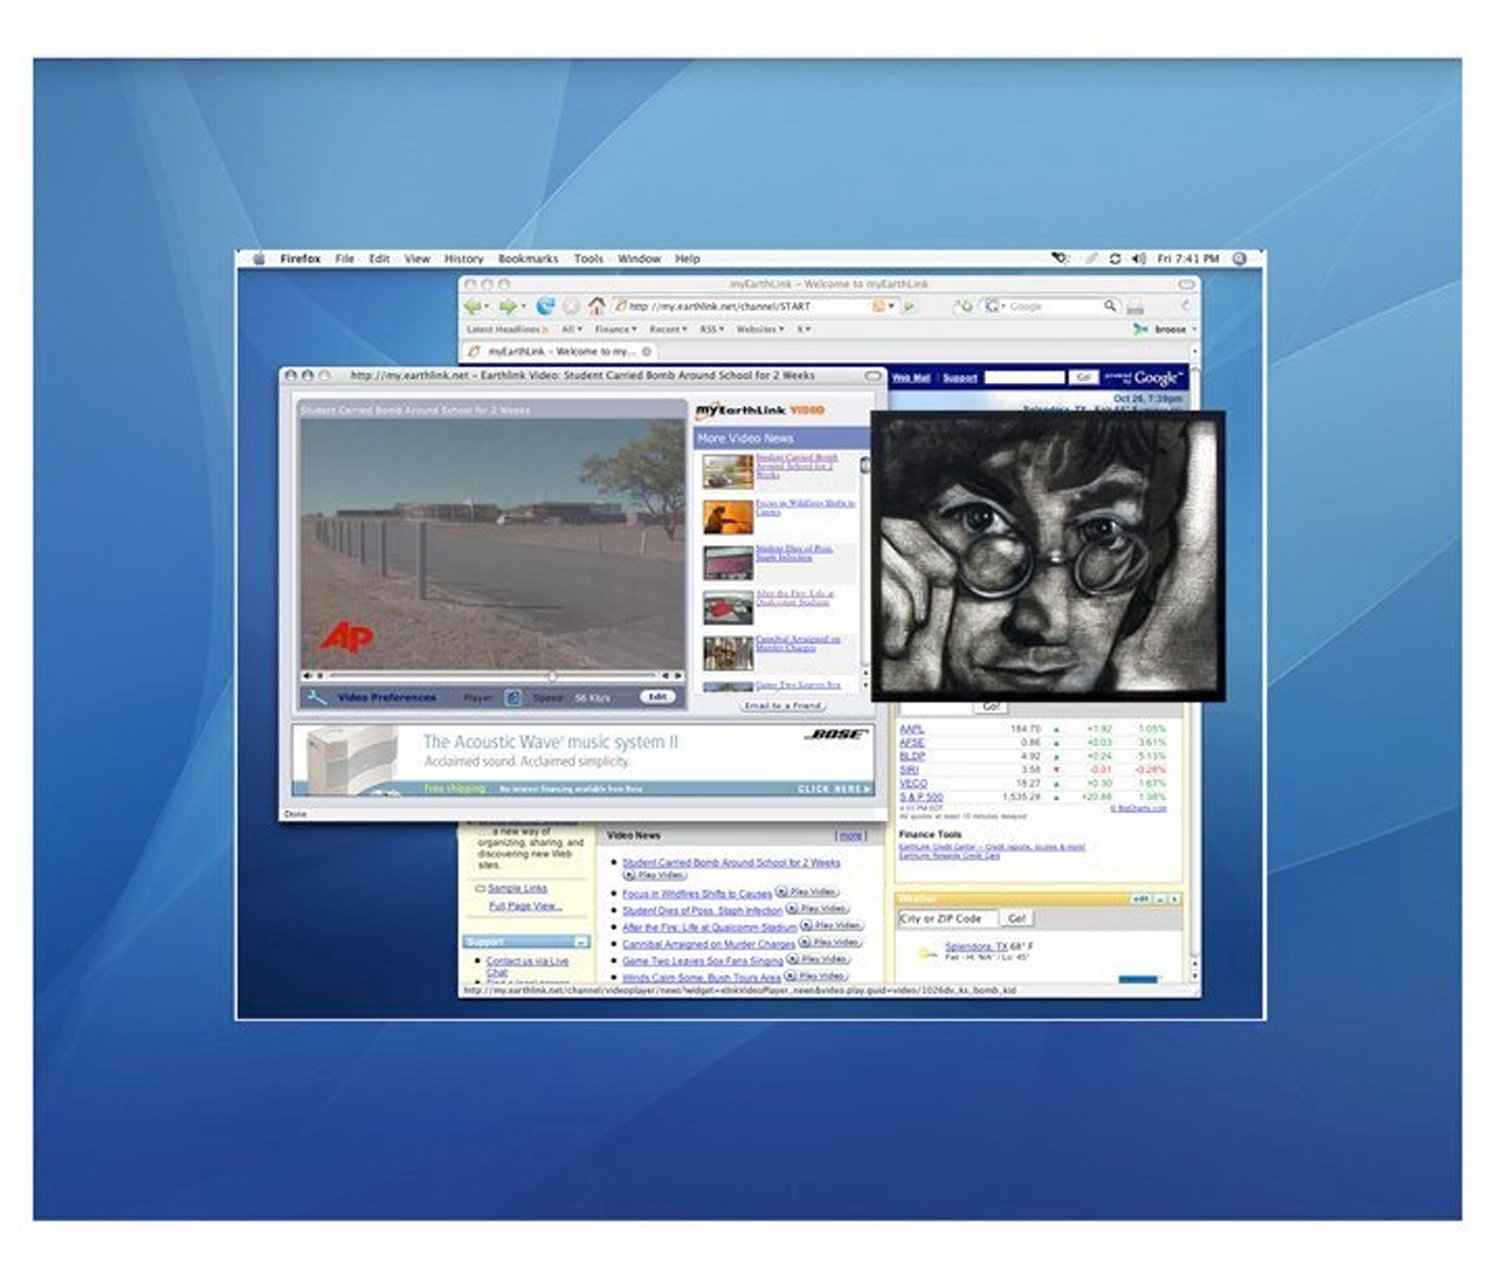Reload the page with the blue refresh icon
1500x1269 pixels.
545,306
